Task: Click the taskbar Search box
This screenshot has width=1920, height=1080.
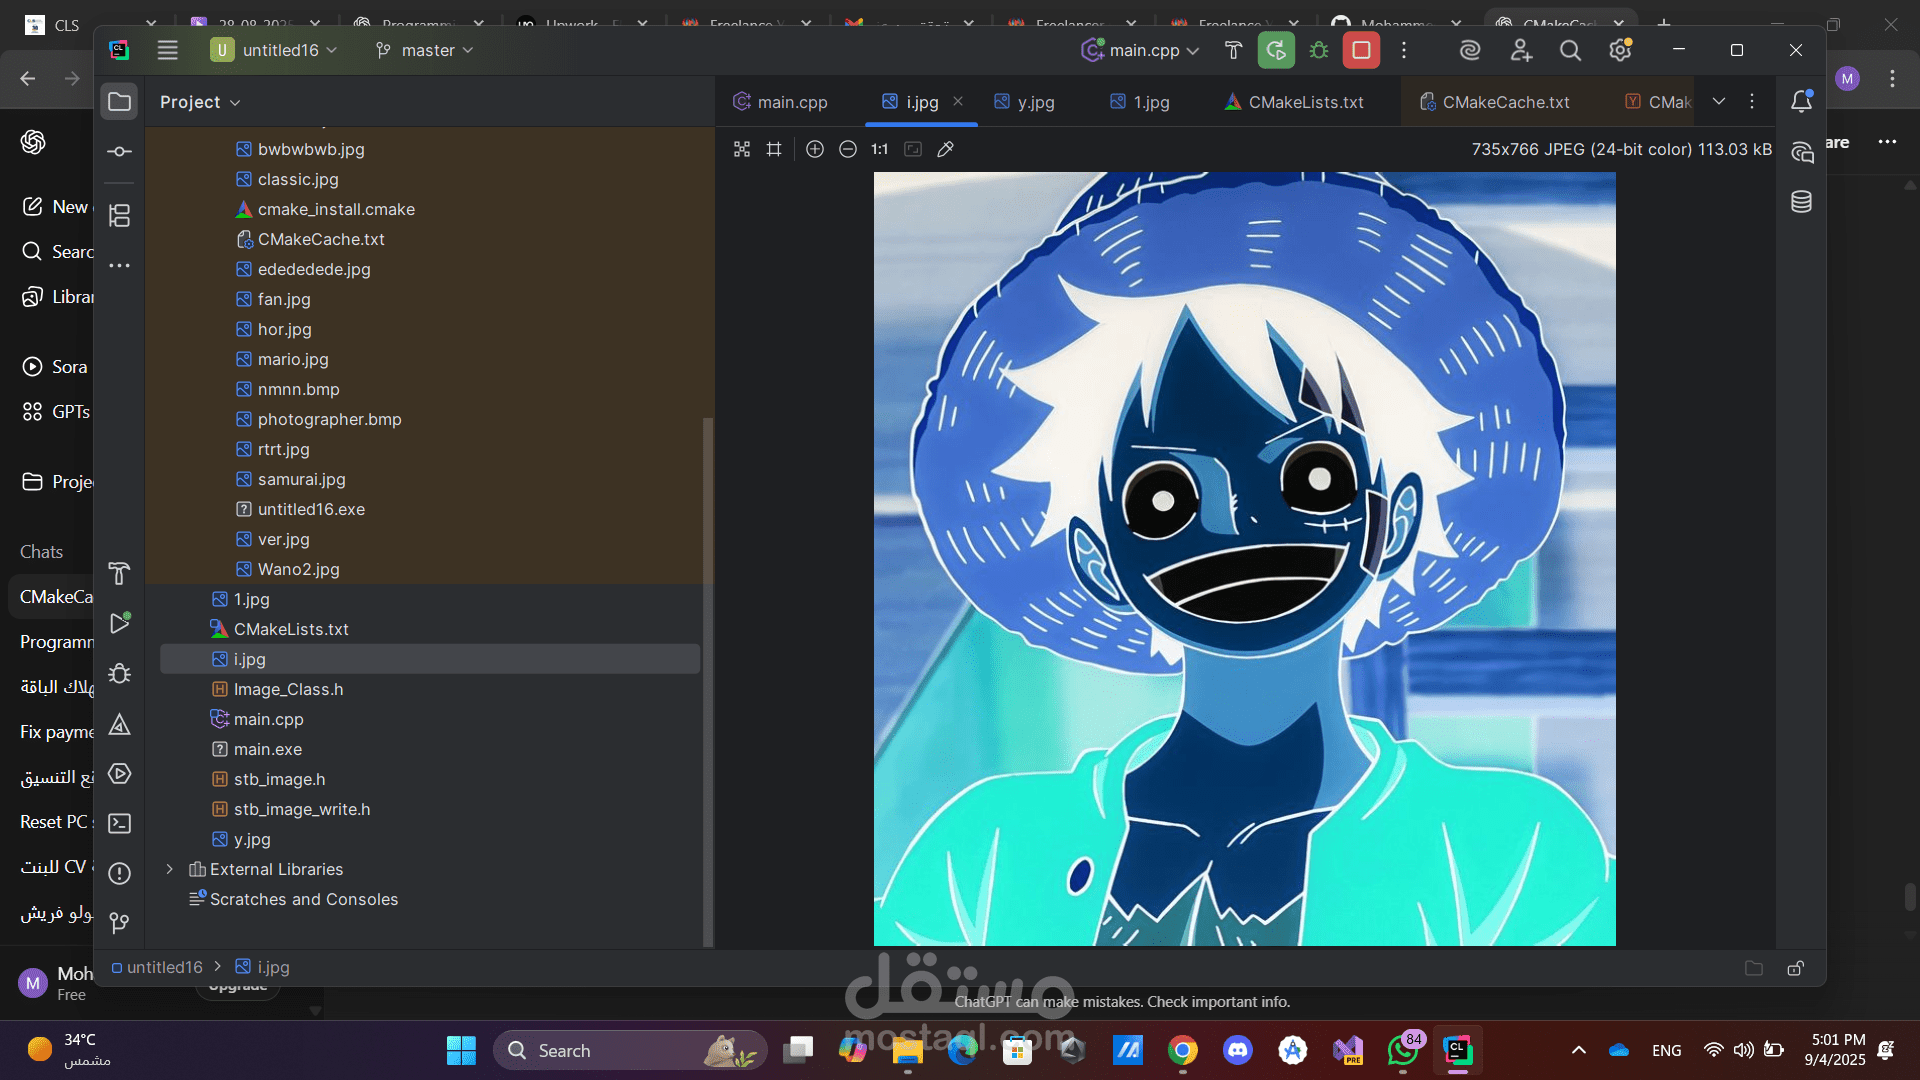Action: point(630,1050)
